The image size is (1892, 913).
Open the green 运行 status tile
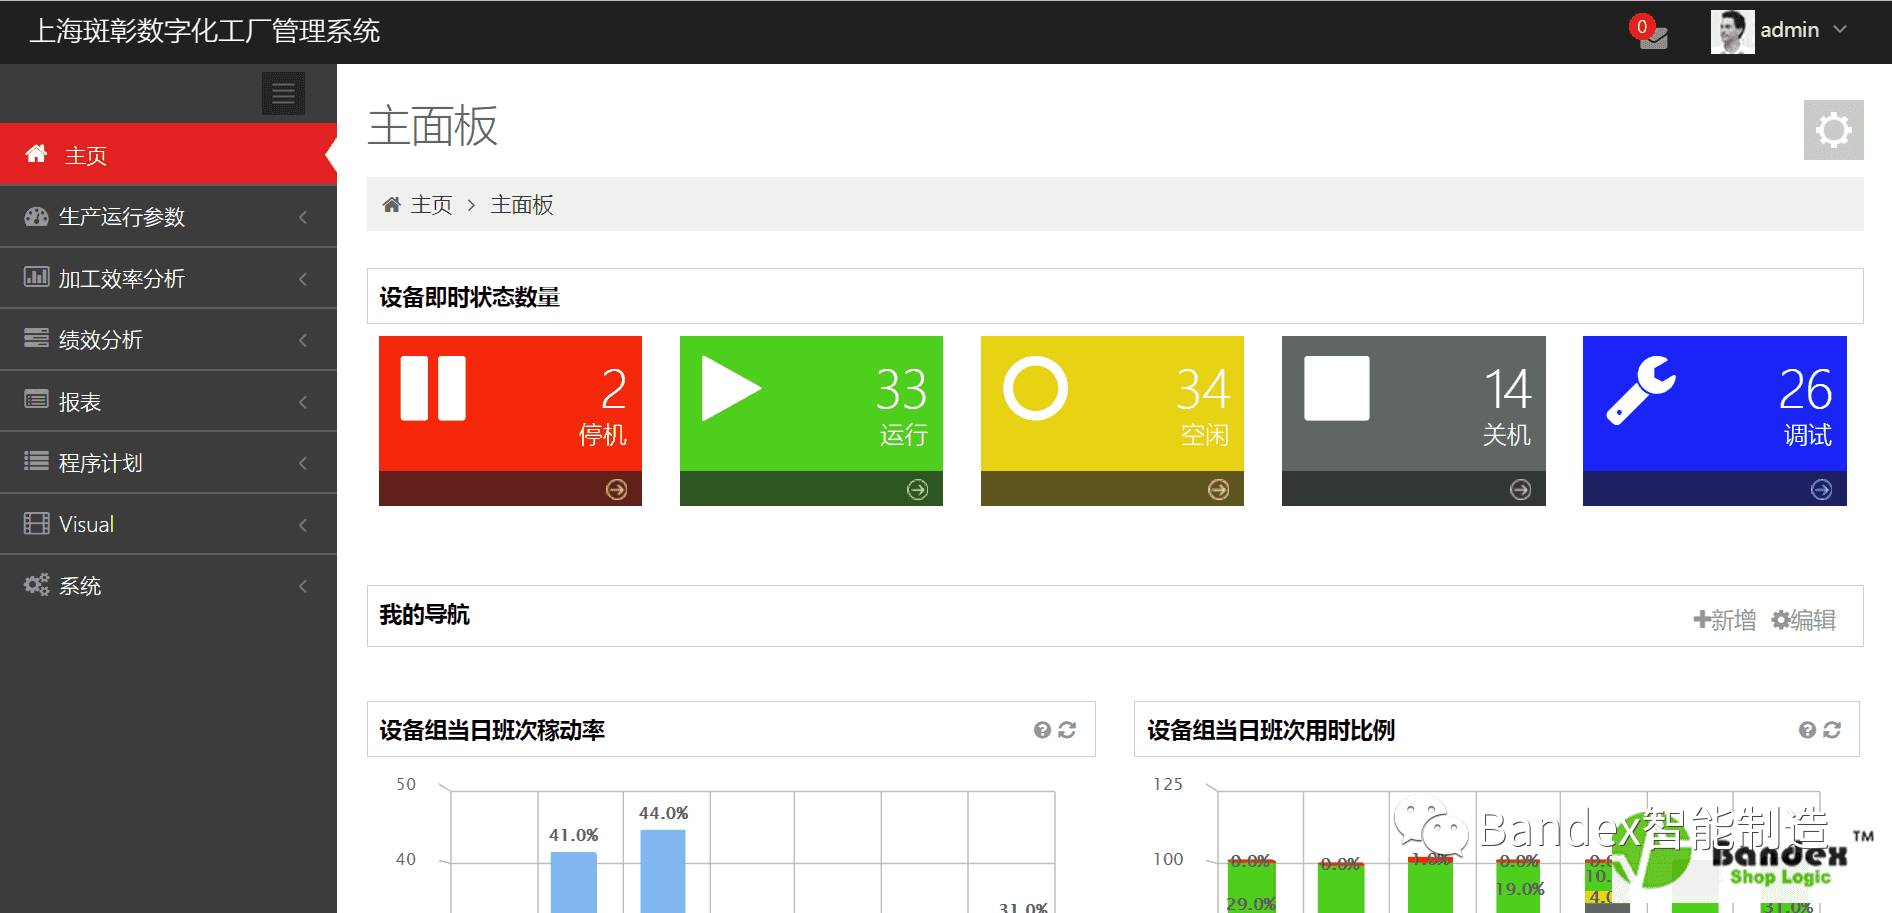pyautogui.click(x=811, y=421)
